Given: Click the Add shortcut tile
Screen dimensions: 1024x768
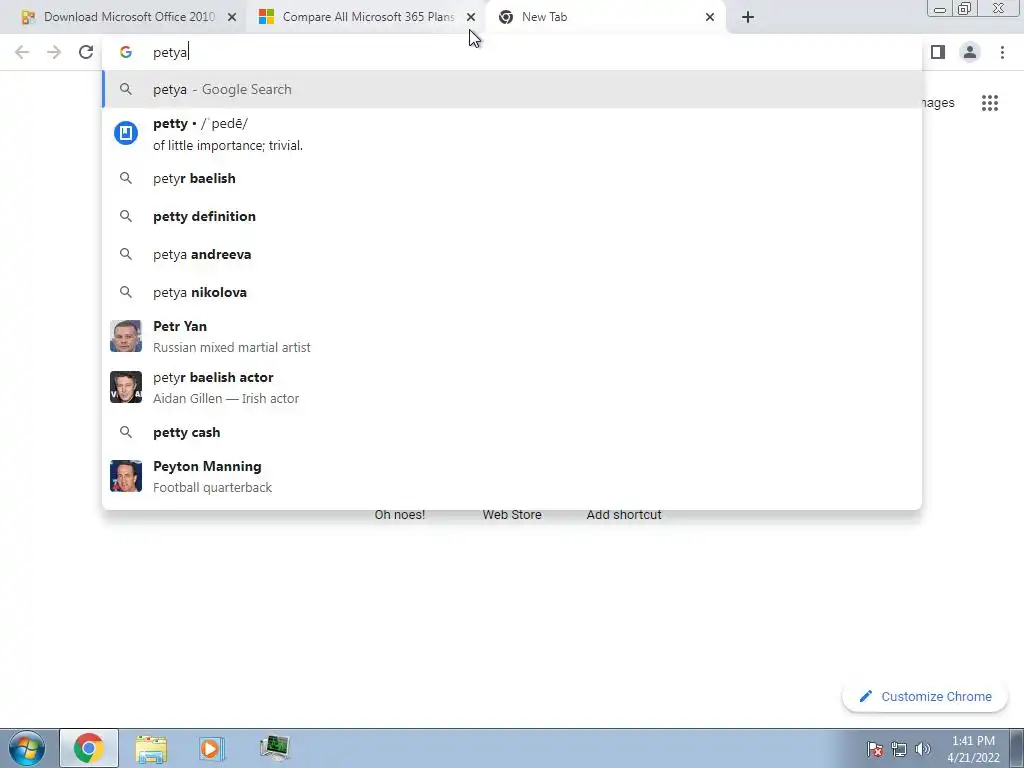Looking at the screenshot, I should (x=624, y=515).
